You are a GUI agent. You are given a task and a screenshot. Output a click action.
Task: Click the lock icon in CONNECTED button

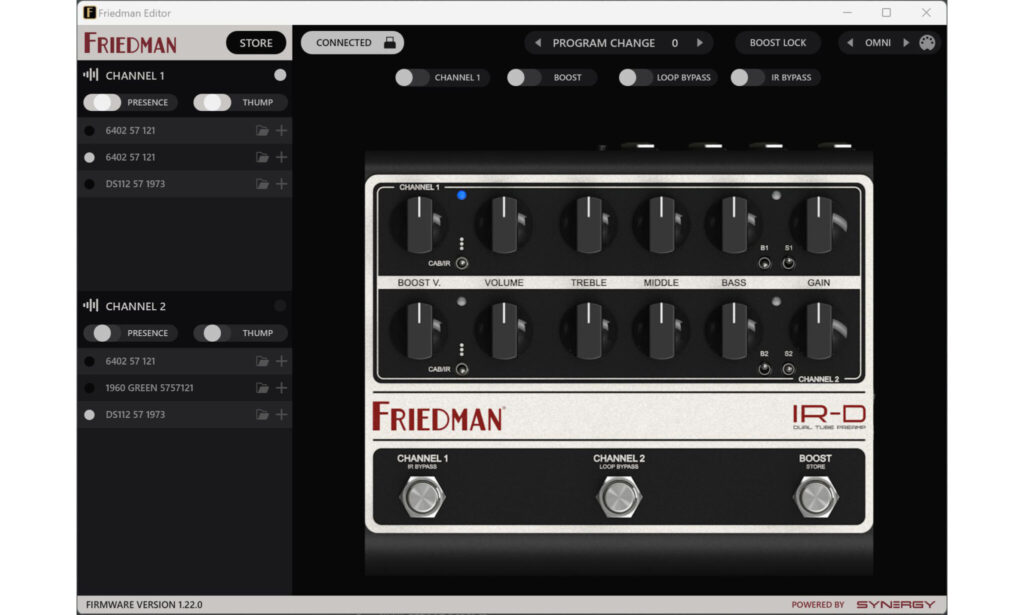[x=390, y=42]
